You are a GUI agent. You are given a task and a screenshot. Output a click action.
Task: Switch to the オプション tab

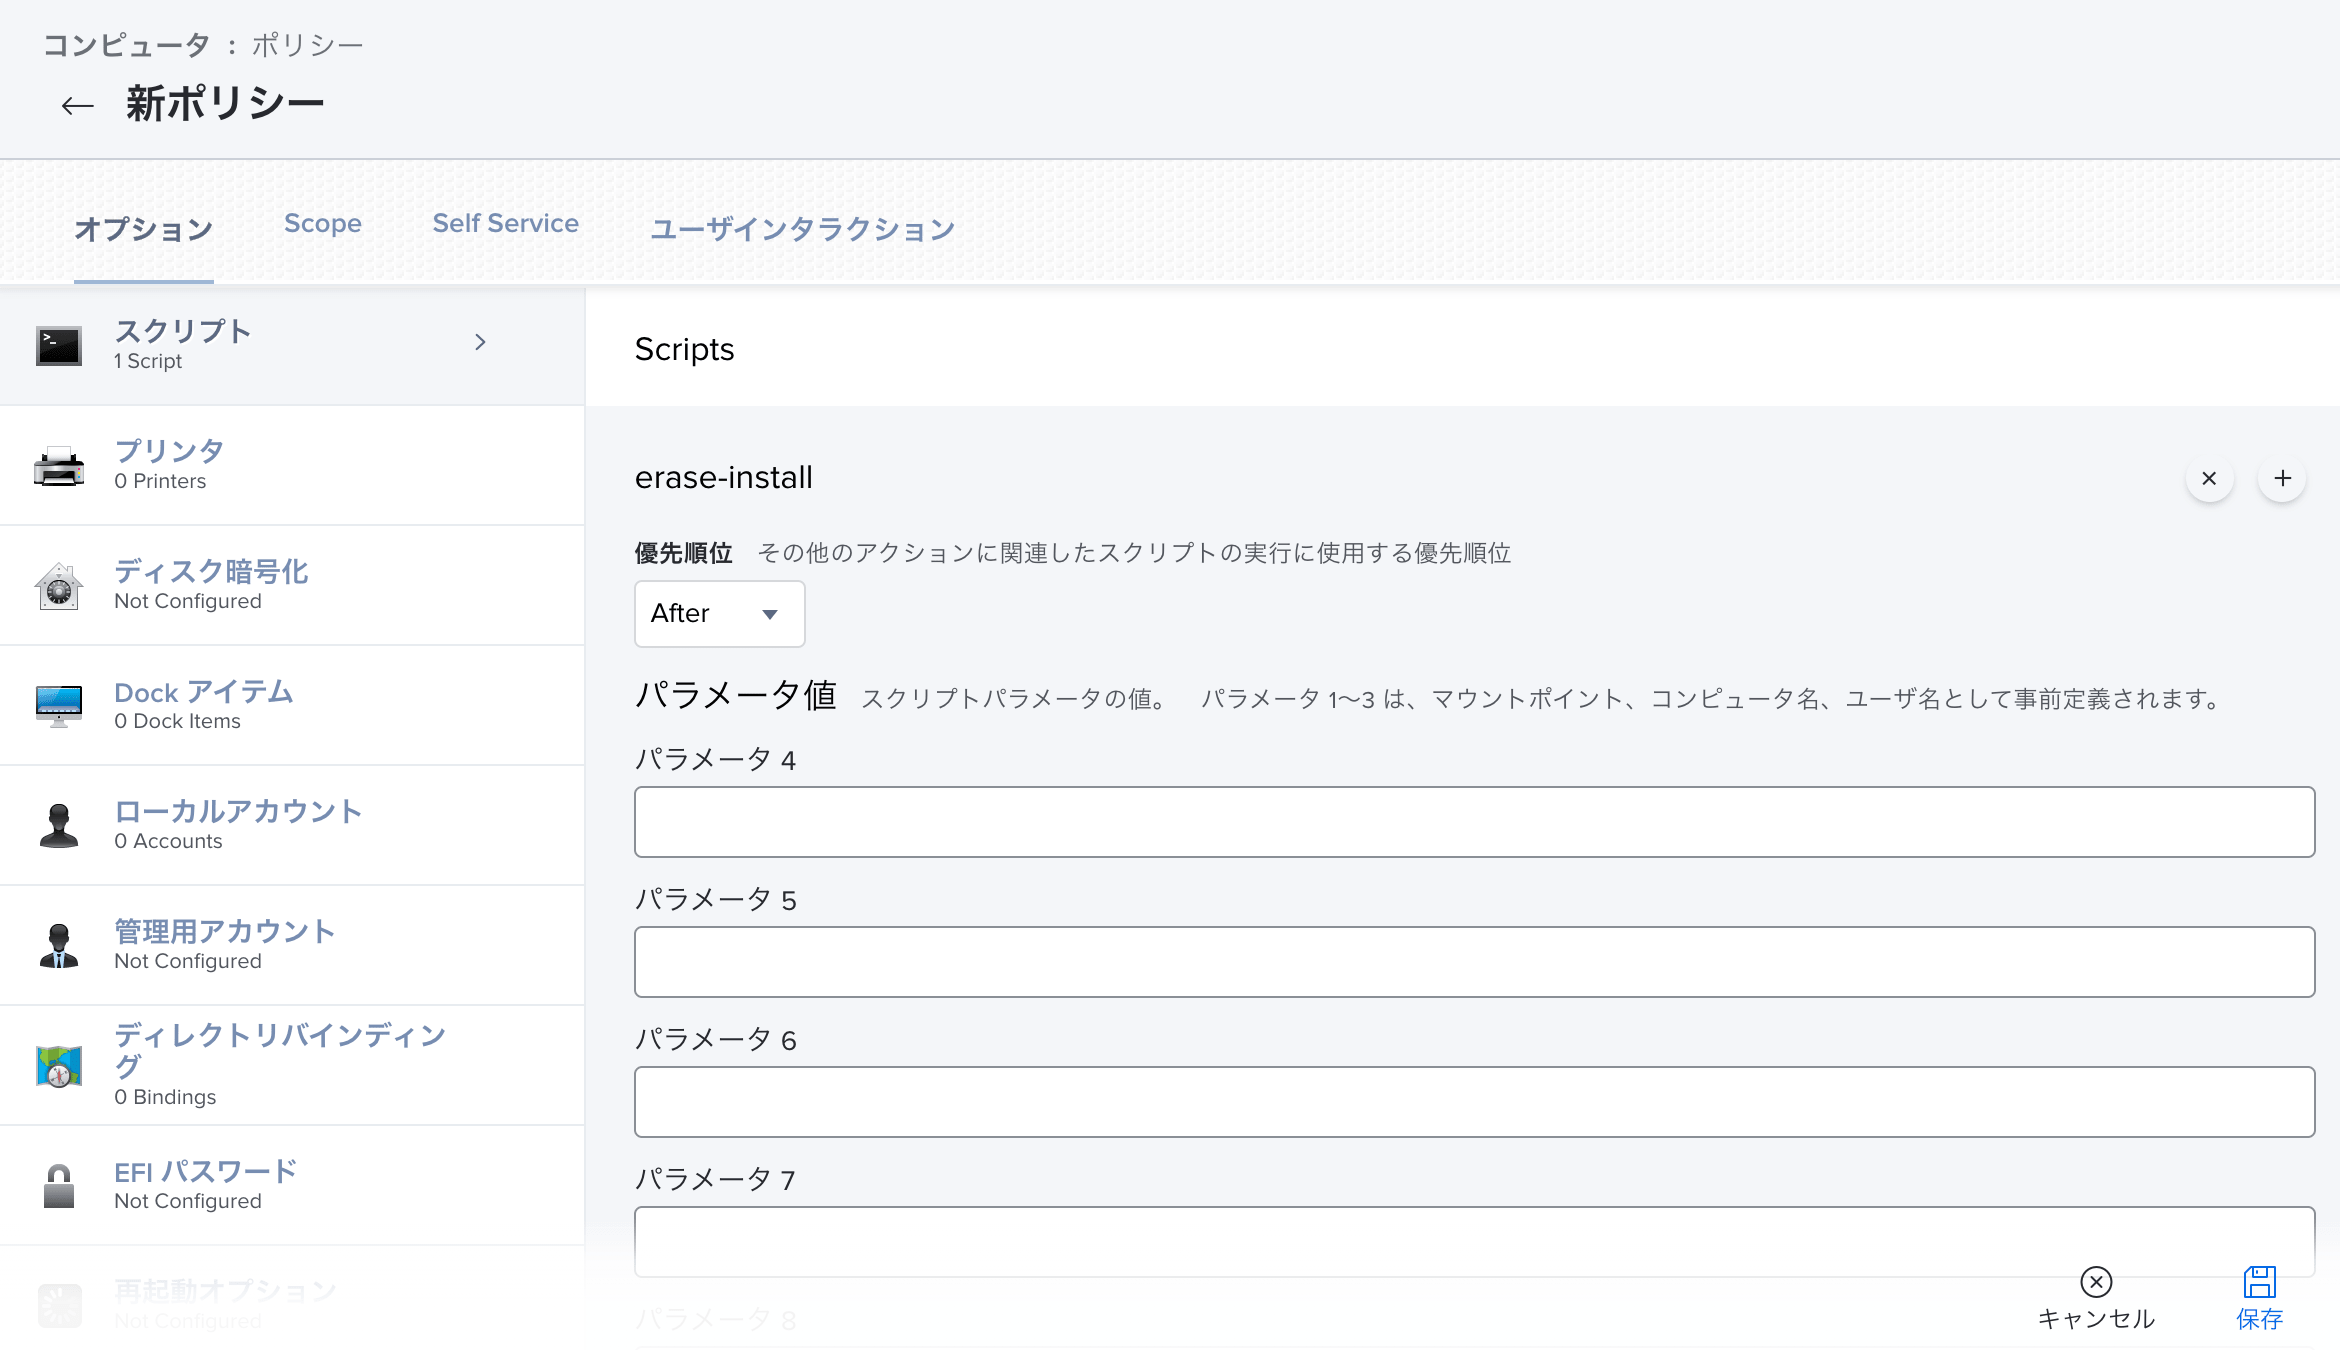(x=143, y=229)
